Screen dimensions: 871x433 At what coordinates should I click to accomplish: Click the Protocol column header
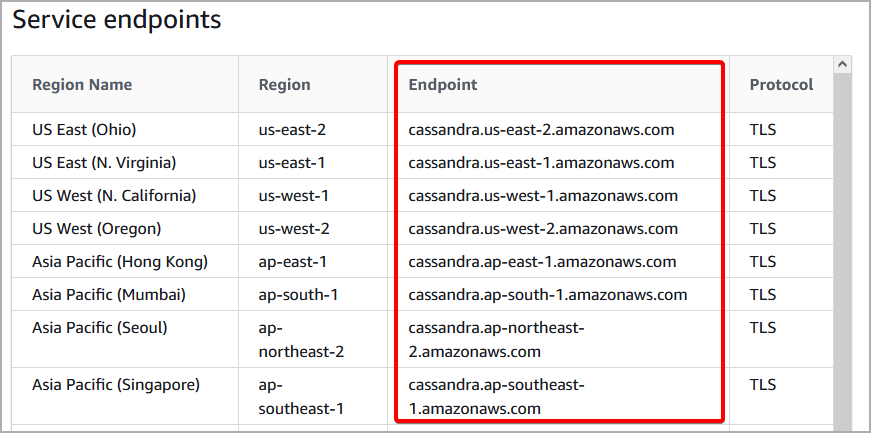(x=781, y=85)
